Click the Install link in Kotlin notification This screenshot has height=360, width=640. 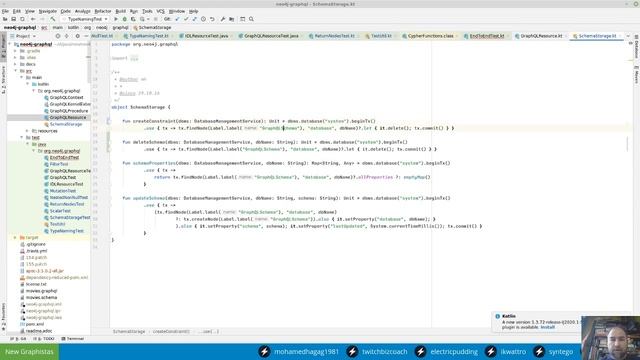548,327
